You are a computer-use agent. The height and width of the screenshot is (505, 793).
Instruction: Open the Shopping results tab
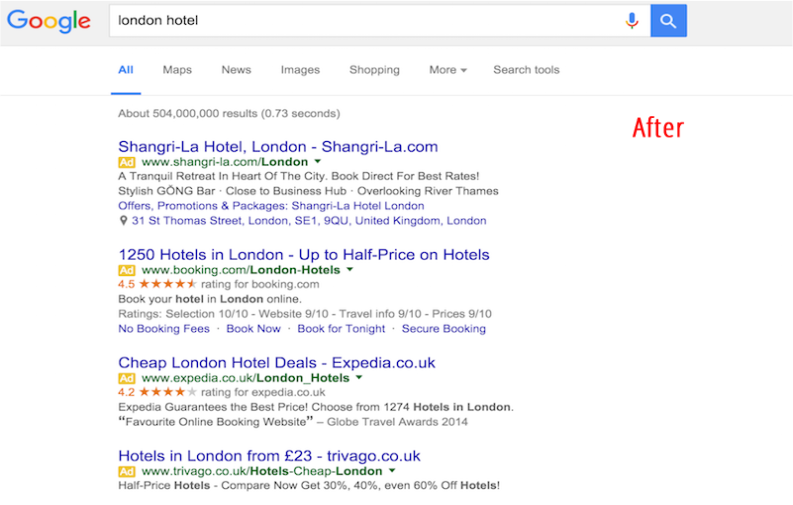tap(374, 70)
